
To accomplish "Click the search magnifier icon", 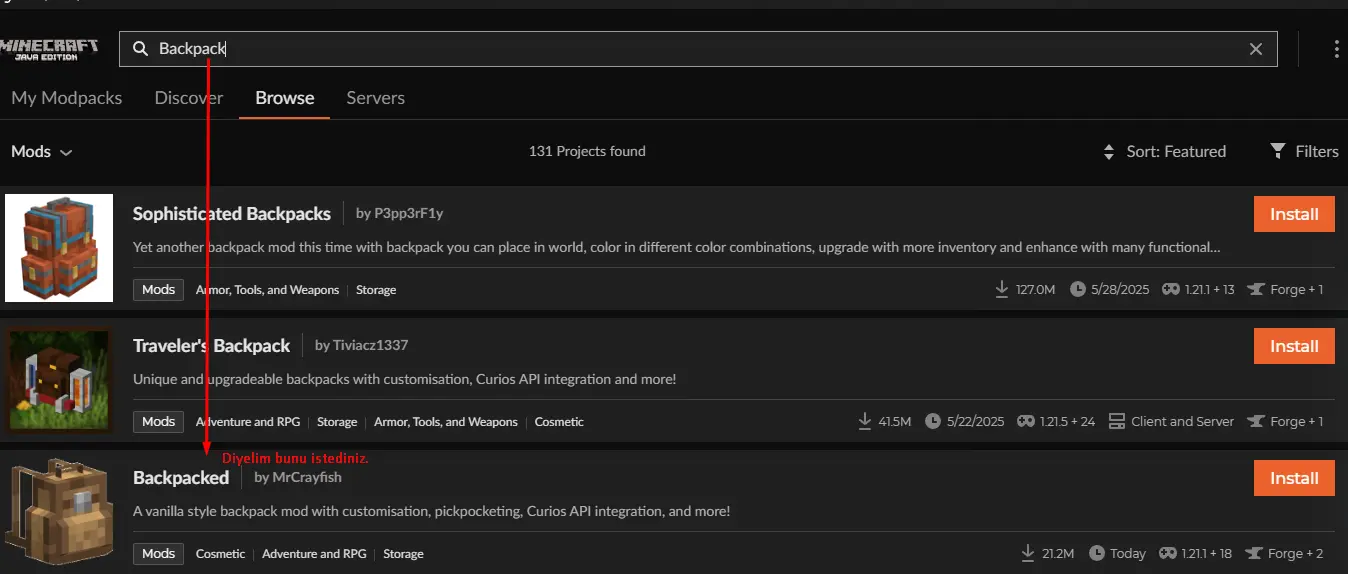I will [x=140, y=49].
